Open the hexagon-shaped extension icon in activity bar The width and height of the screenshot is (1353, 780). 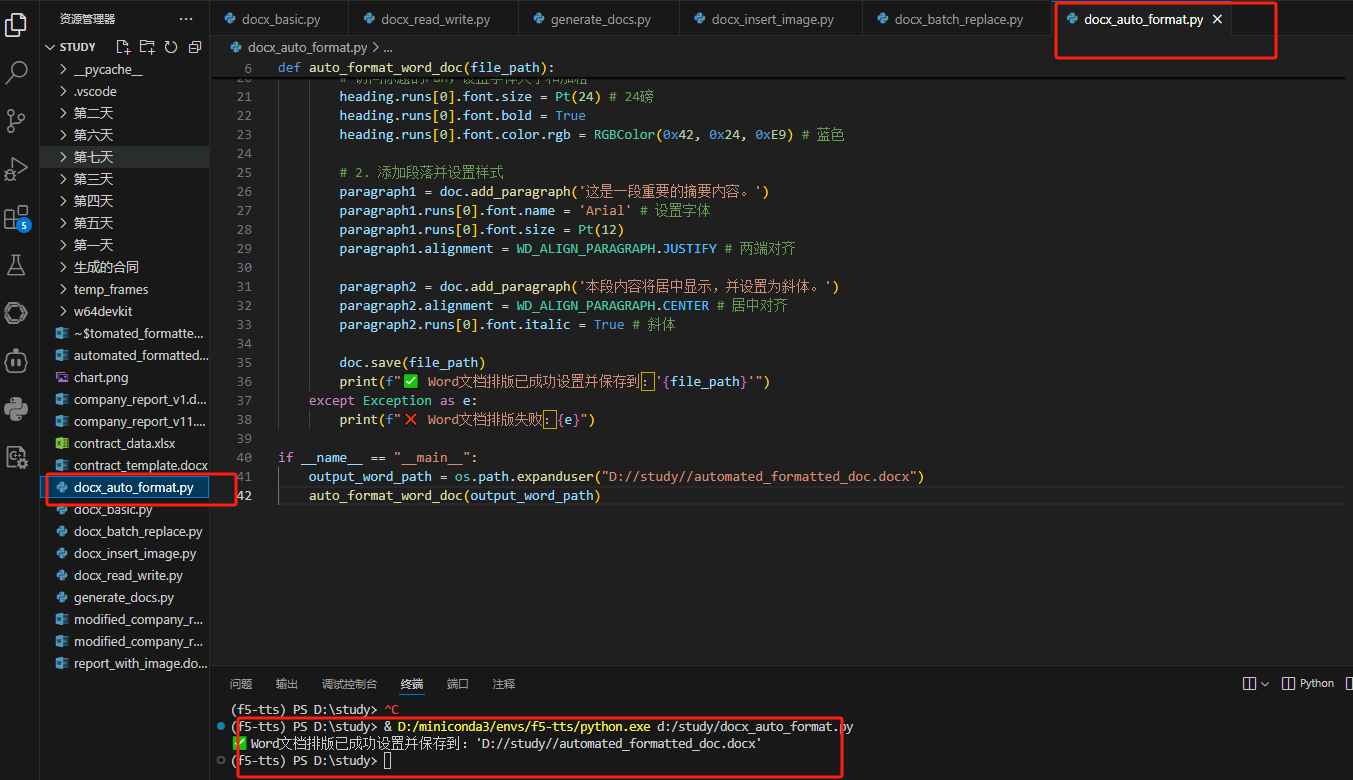pos(16,313)
